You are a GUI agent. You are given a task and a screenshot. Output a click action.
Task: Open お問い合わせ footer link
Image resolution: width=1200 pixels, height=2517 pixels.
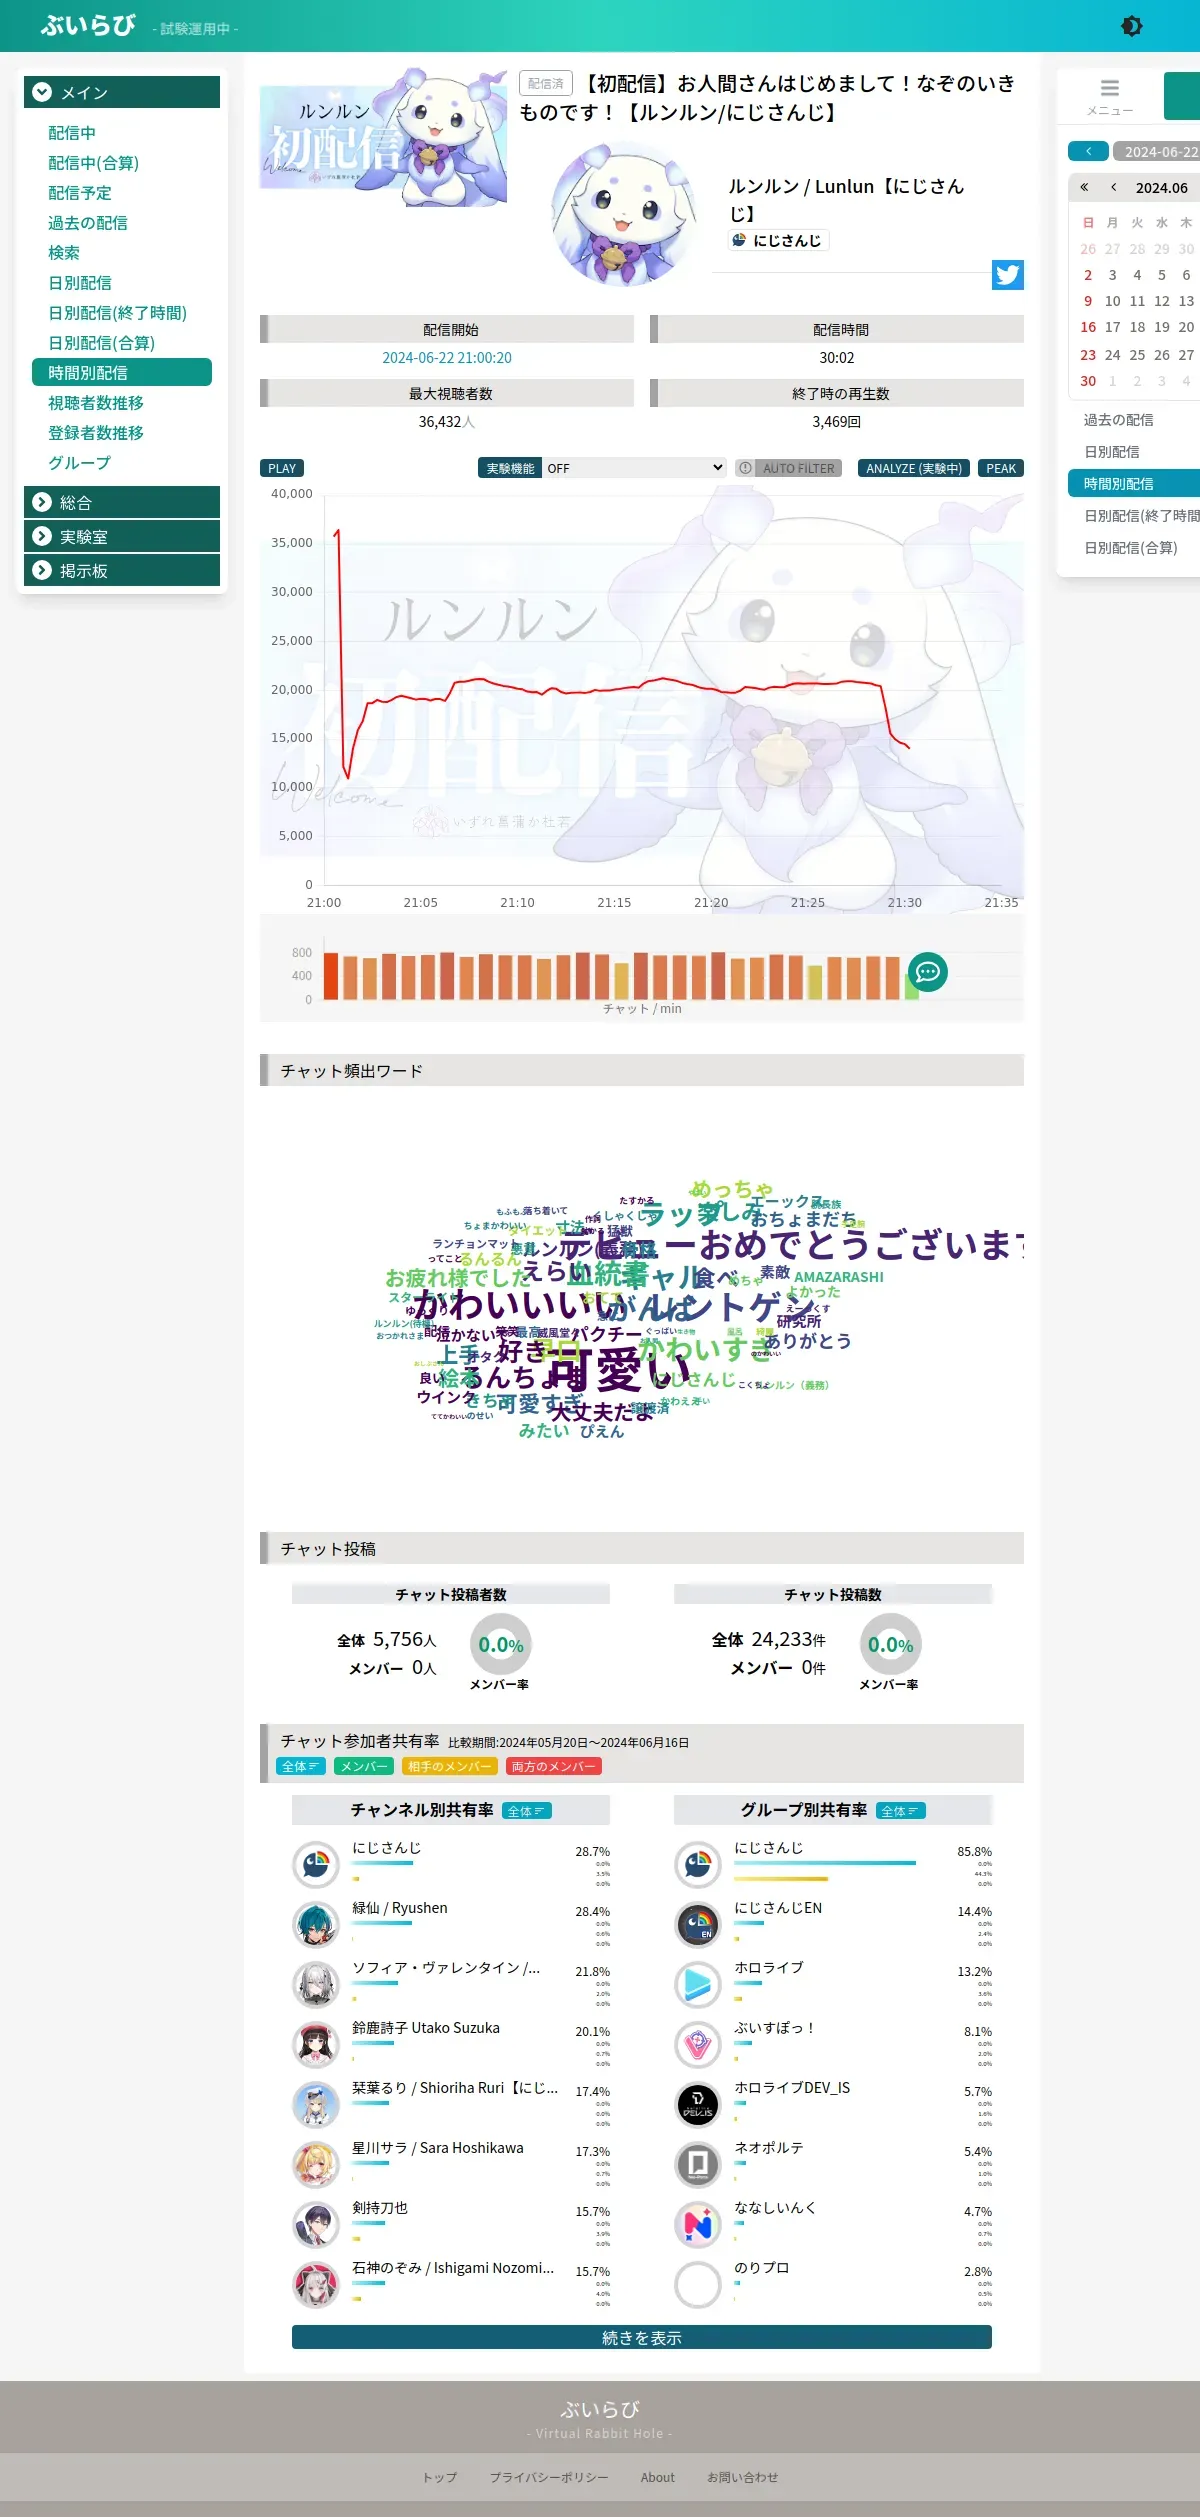click(x=743, y=2477)
